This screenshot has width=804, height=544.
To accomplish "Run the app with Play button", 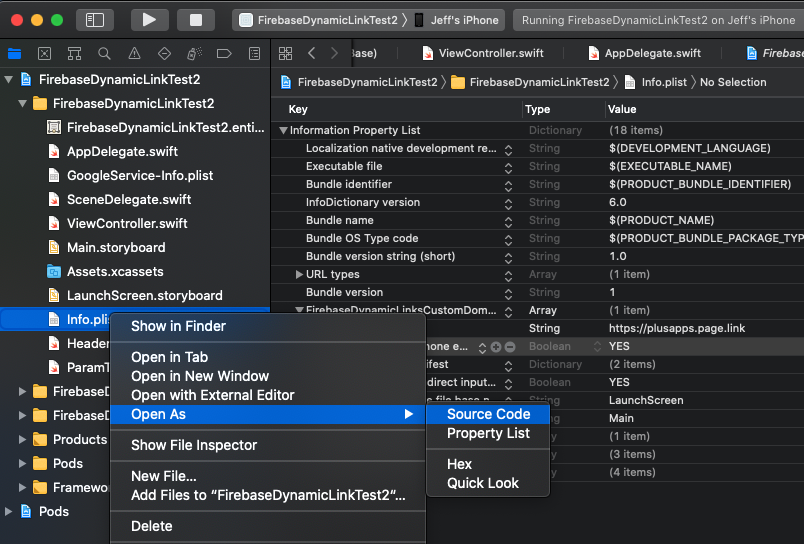I will [x=149, y=20].
